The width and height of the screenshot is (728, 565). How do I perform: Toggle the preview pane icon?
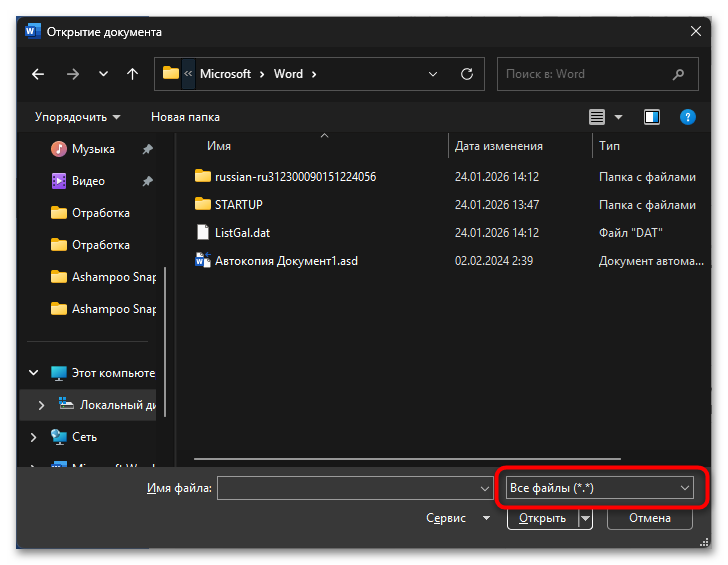coord(652,117)
